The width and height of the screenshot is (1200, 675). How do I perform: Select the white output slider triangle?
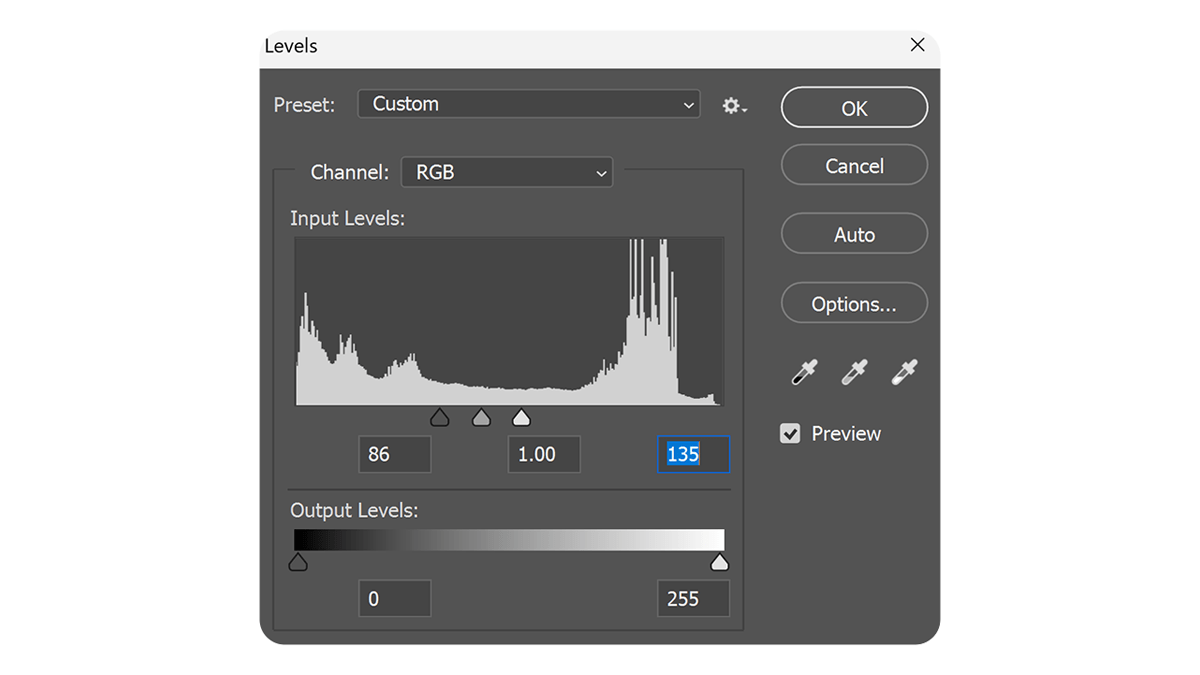(x=719, y=562)
